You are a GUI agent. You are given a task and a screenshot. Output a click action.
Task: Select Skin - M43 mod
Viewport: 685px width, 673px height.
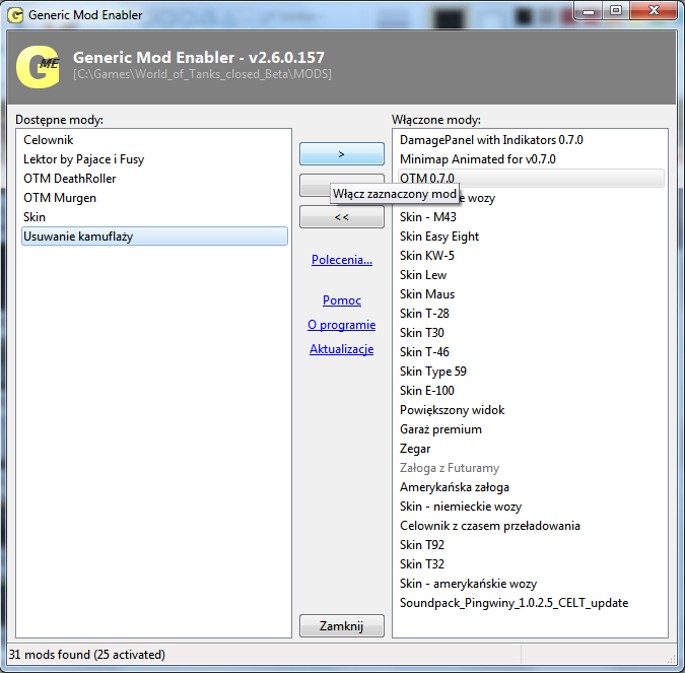click(x=531, y=217)
